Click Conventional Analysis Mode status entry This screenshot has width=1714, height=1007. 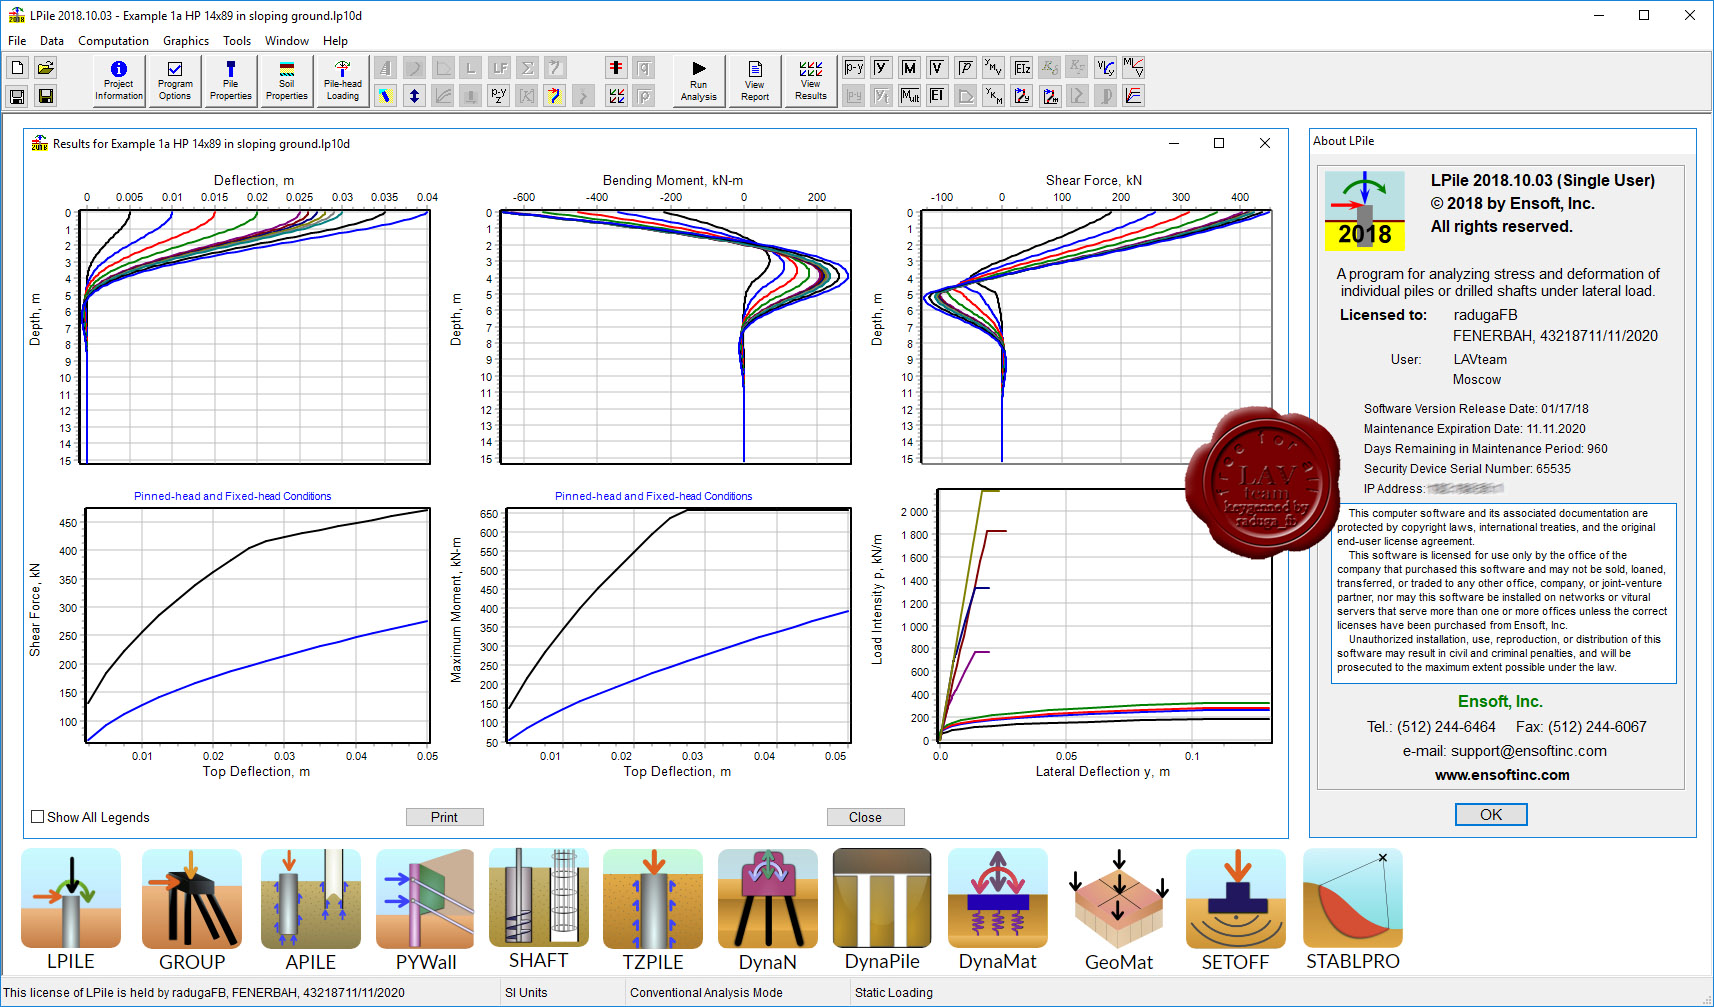pos(706,993)
